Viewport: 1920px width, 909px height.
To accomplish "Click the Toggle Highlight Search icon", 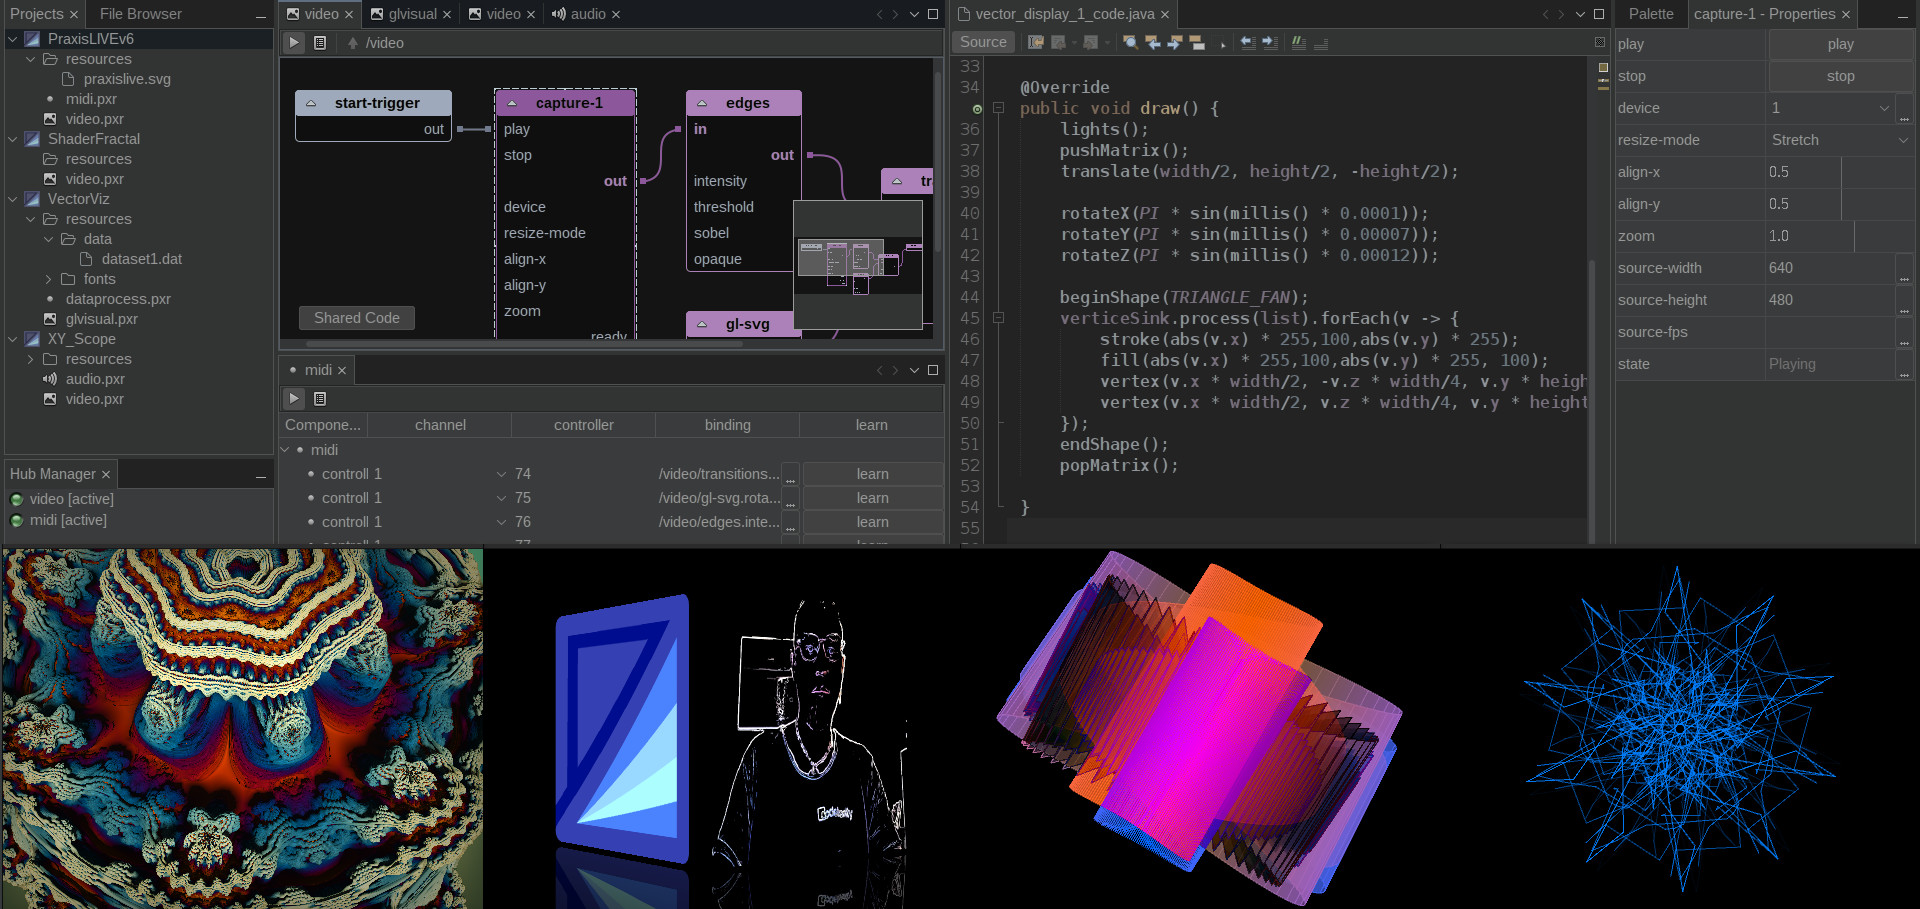I will click(1197, 42).
